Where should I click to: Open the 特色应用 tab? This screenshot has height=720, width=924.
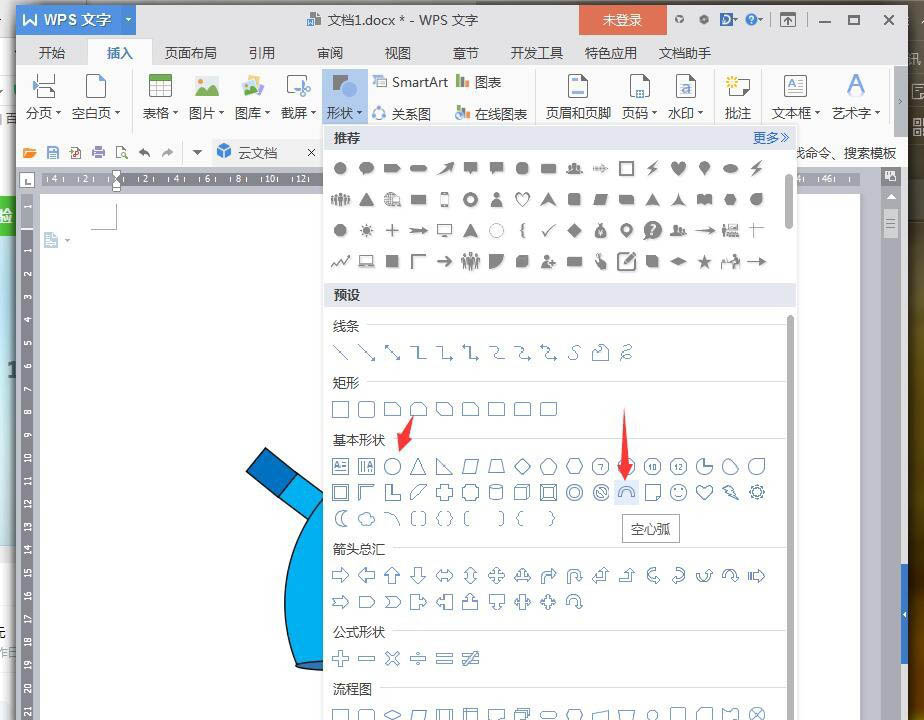[610, 53]
